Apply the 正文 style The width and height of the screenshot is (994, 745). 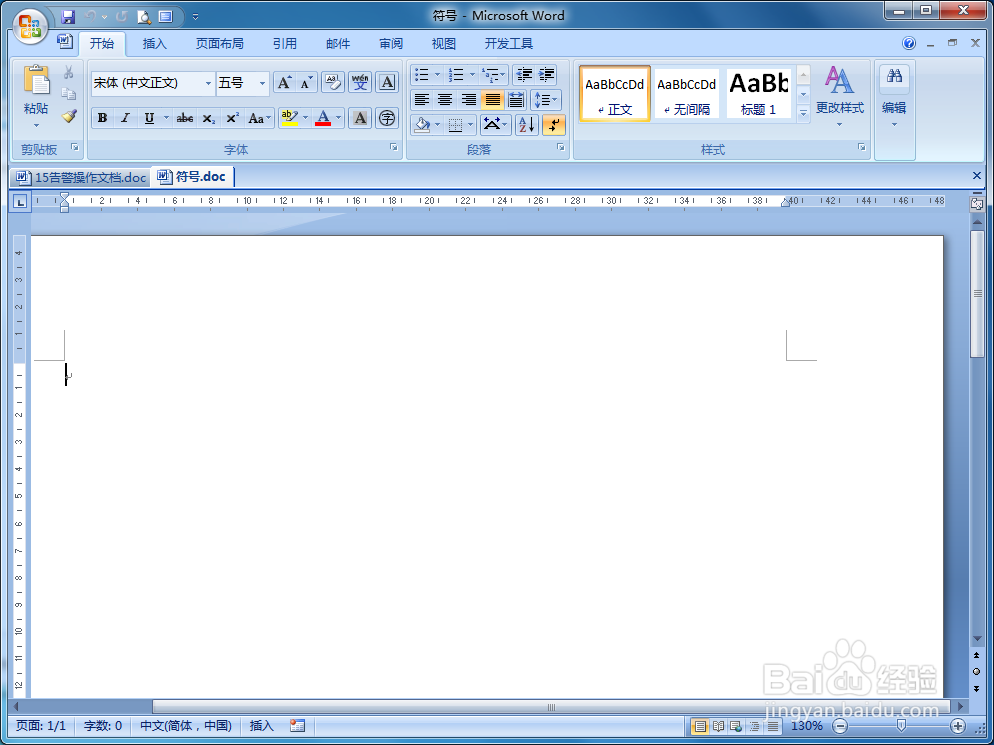tap(614, 94)
